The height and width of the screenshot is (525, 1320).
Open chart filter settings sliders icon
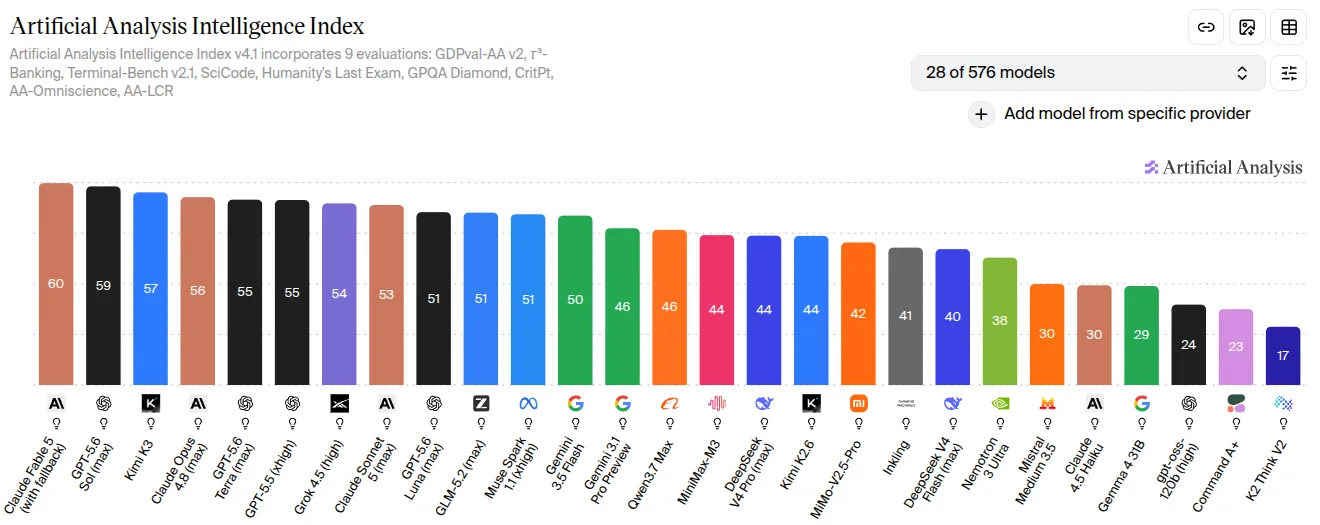[1289, 73]
